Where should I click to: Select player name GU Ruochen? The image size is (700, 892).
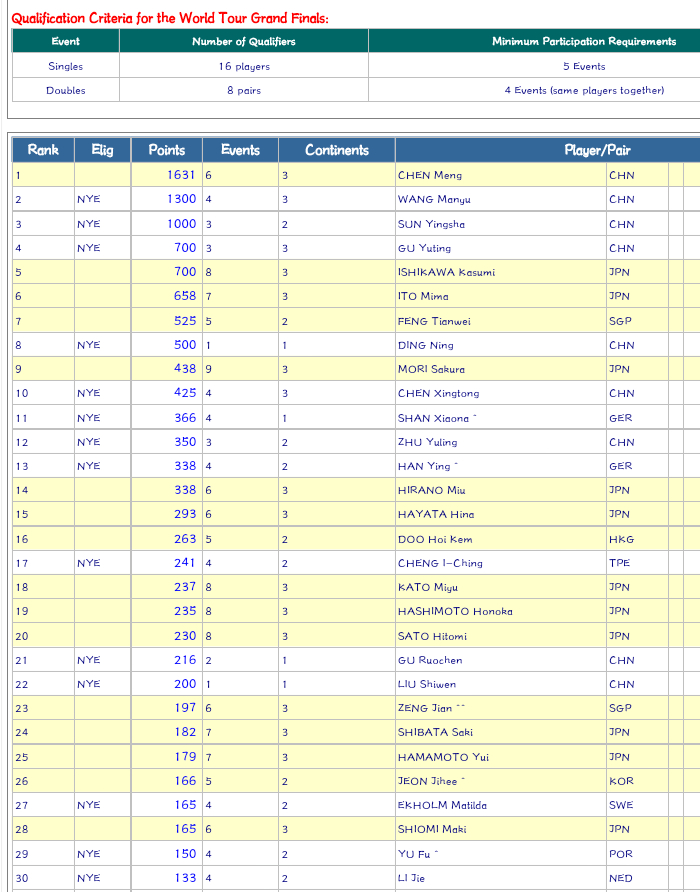tap(430, 660)
